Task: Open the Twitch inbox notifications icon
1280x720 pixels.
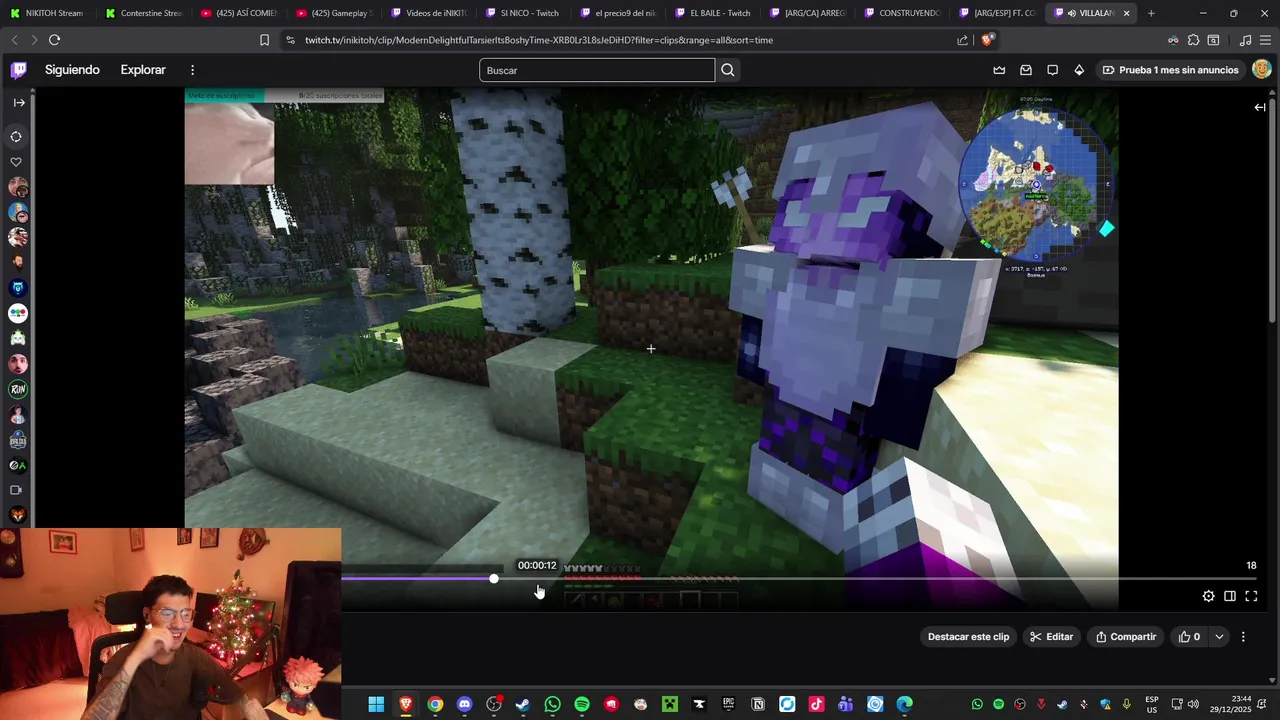Action: (x=1026, y=70)
